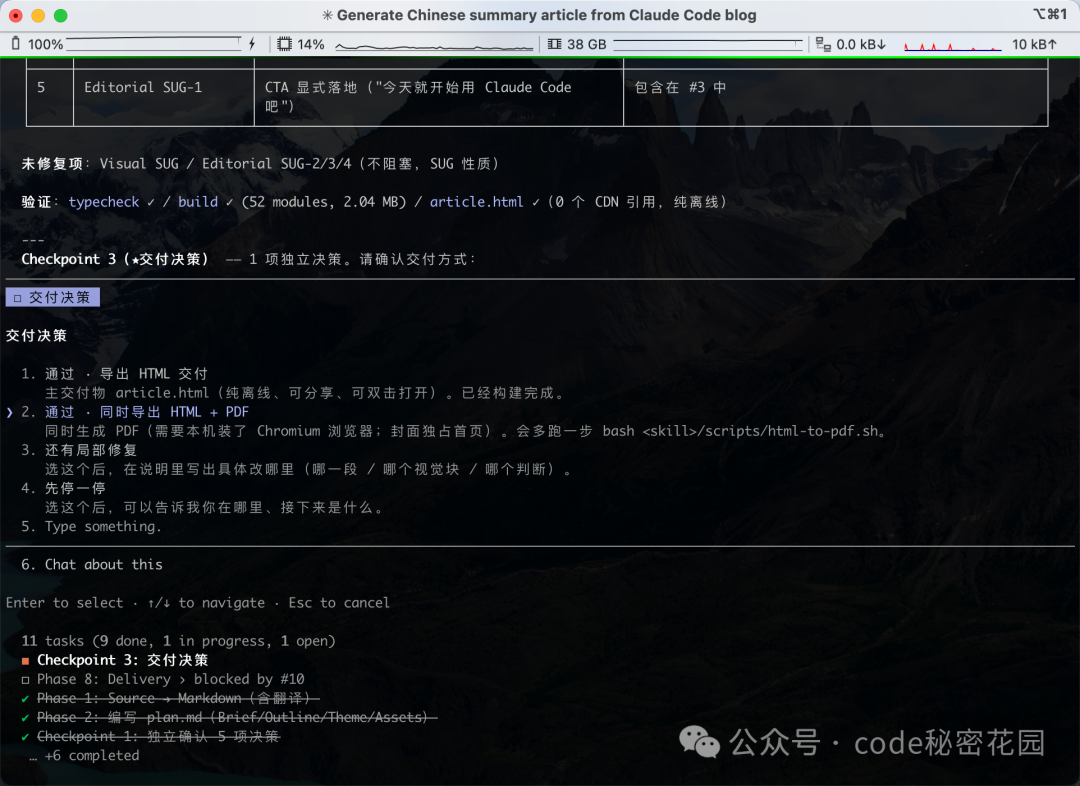
Task: Click table cell with CTA 显式落地 text
Action: [439, 96]
